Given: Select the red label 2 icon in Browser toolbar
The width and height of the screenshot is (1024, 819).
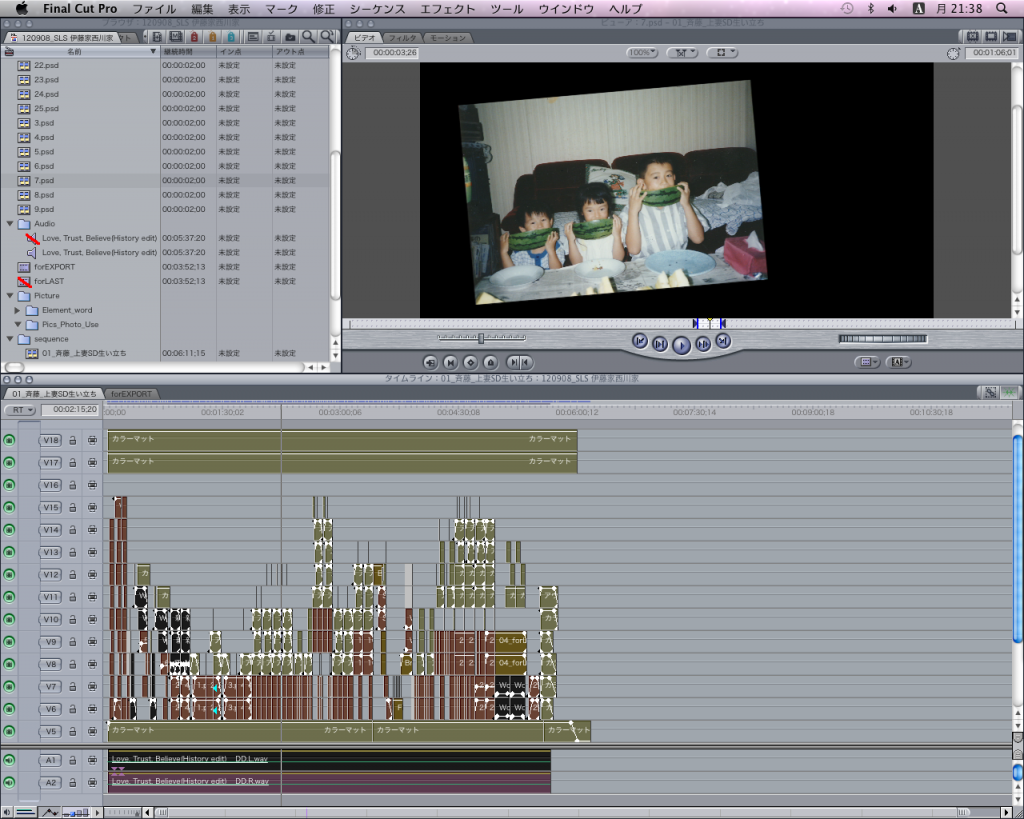Looking at the screenshot, I should (195, 36).
